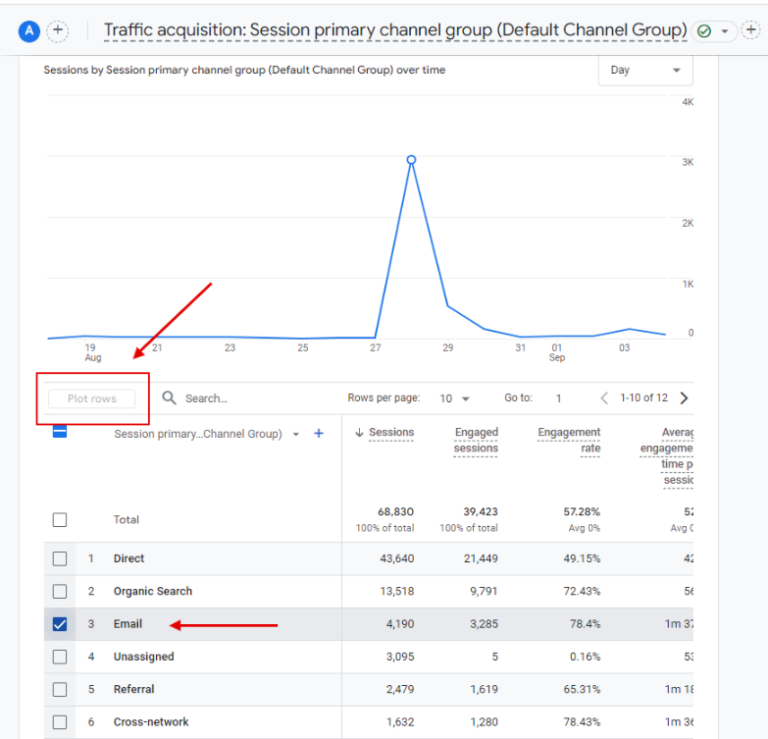Add a secondary dimension with the blue plus
Viewport: 768px width, 739px height.
pos(319,433)
